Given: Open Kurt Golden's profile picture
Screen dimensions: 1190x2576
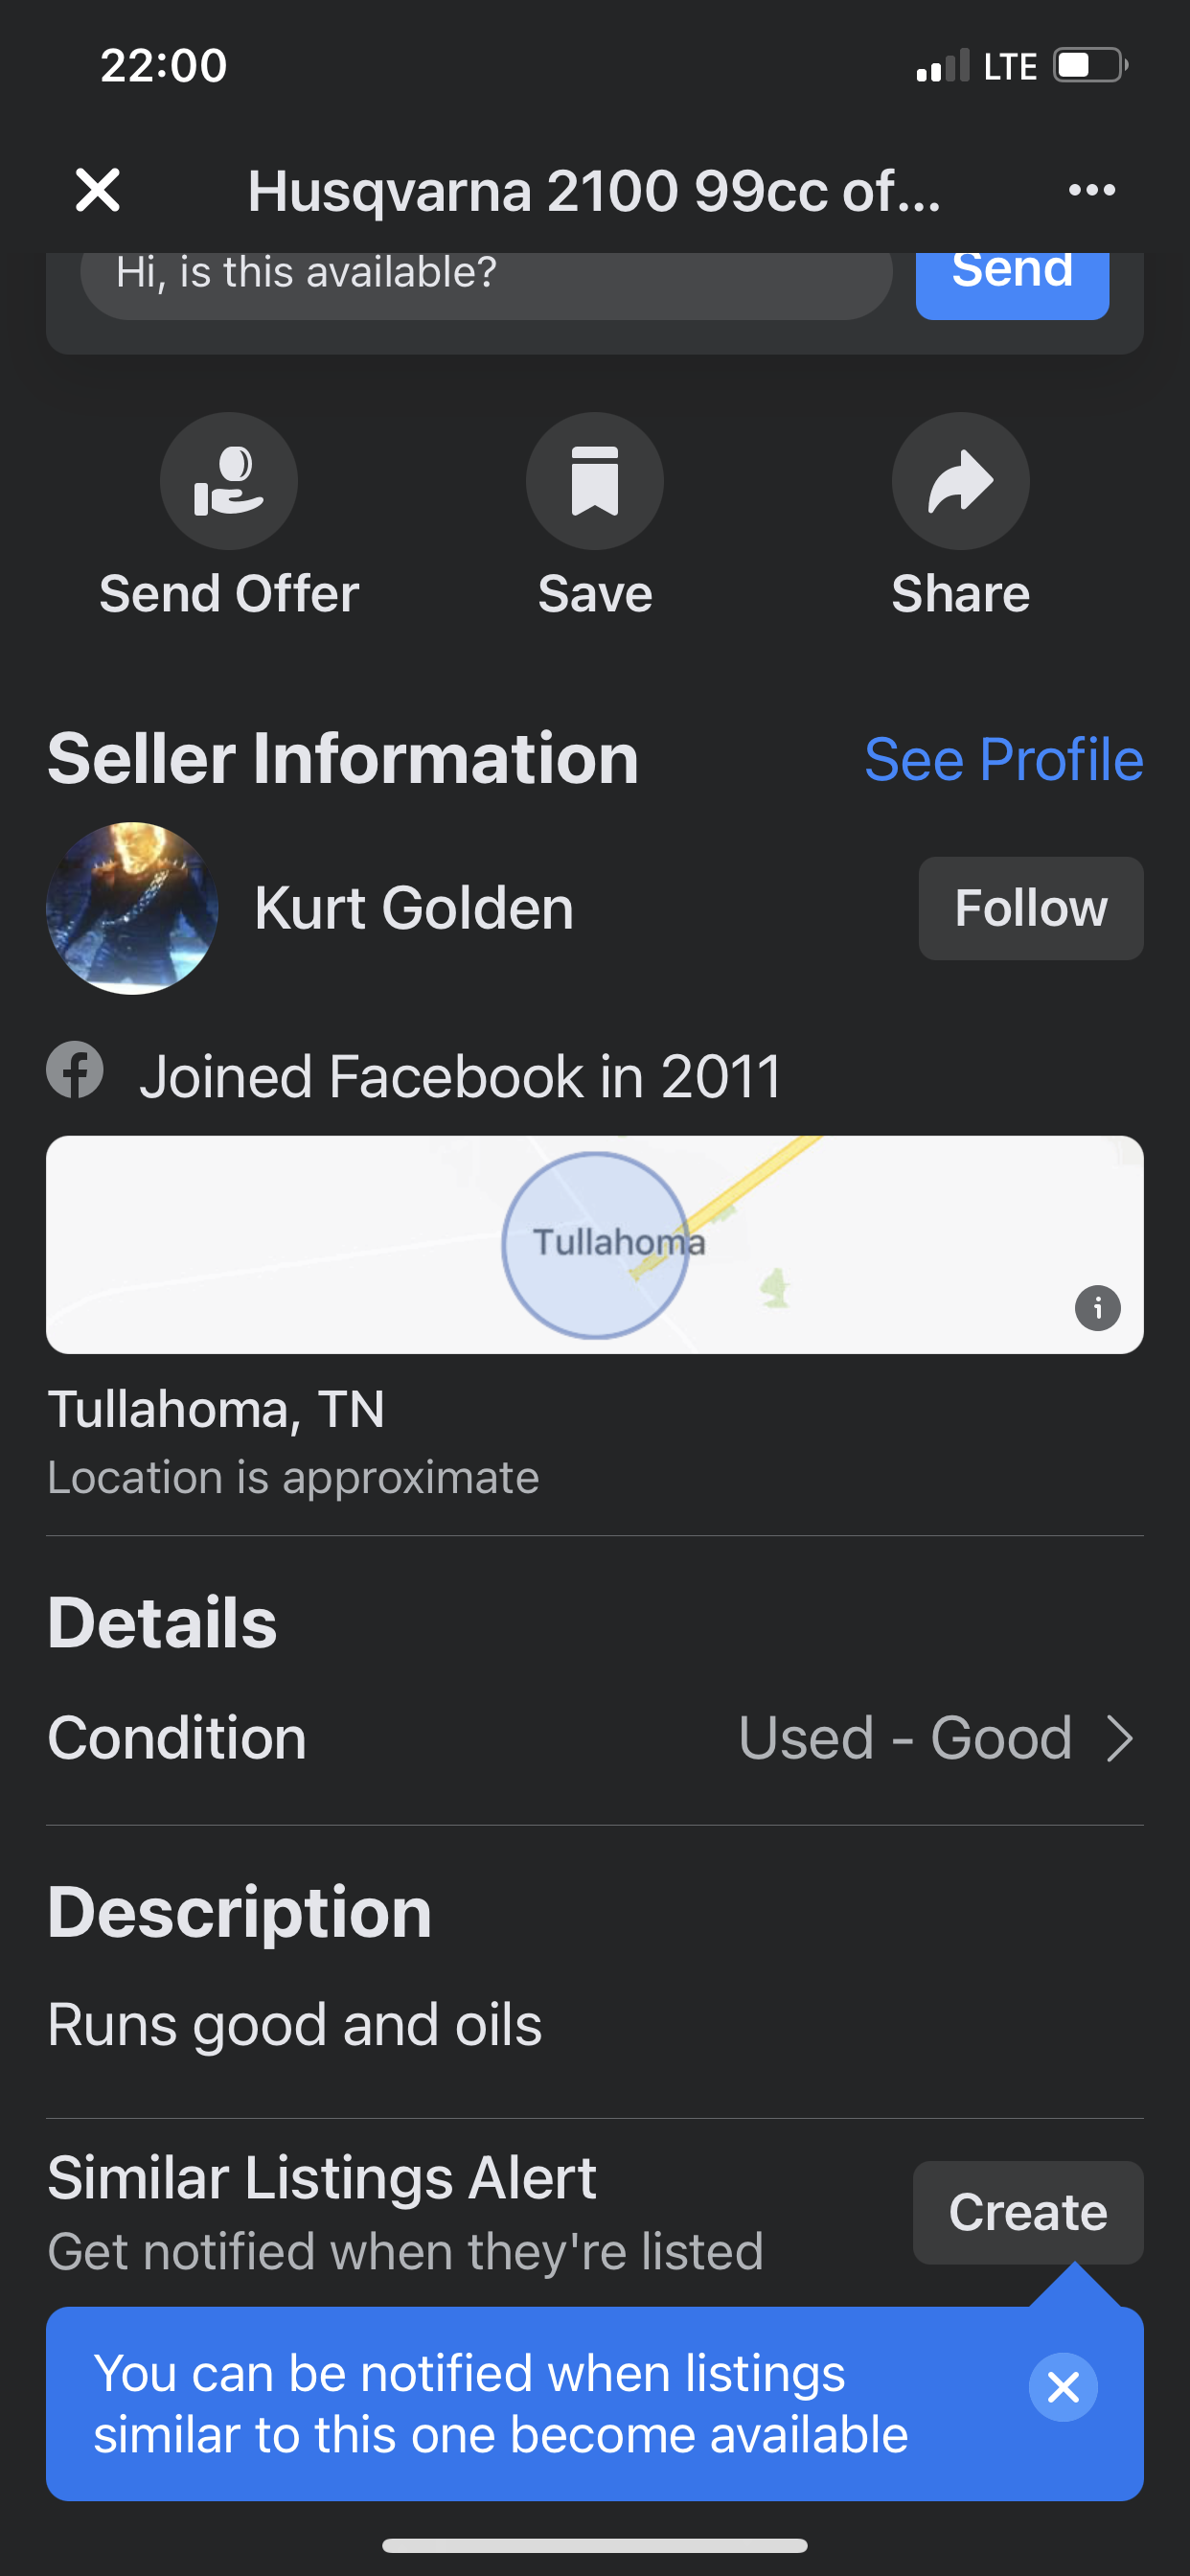Looking at the screenshot, I should click(x=132, y=908).
